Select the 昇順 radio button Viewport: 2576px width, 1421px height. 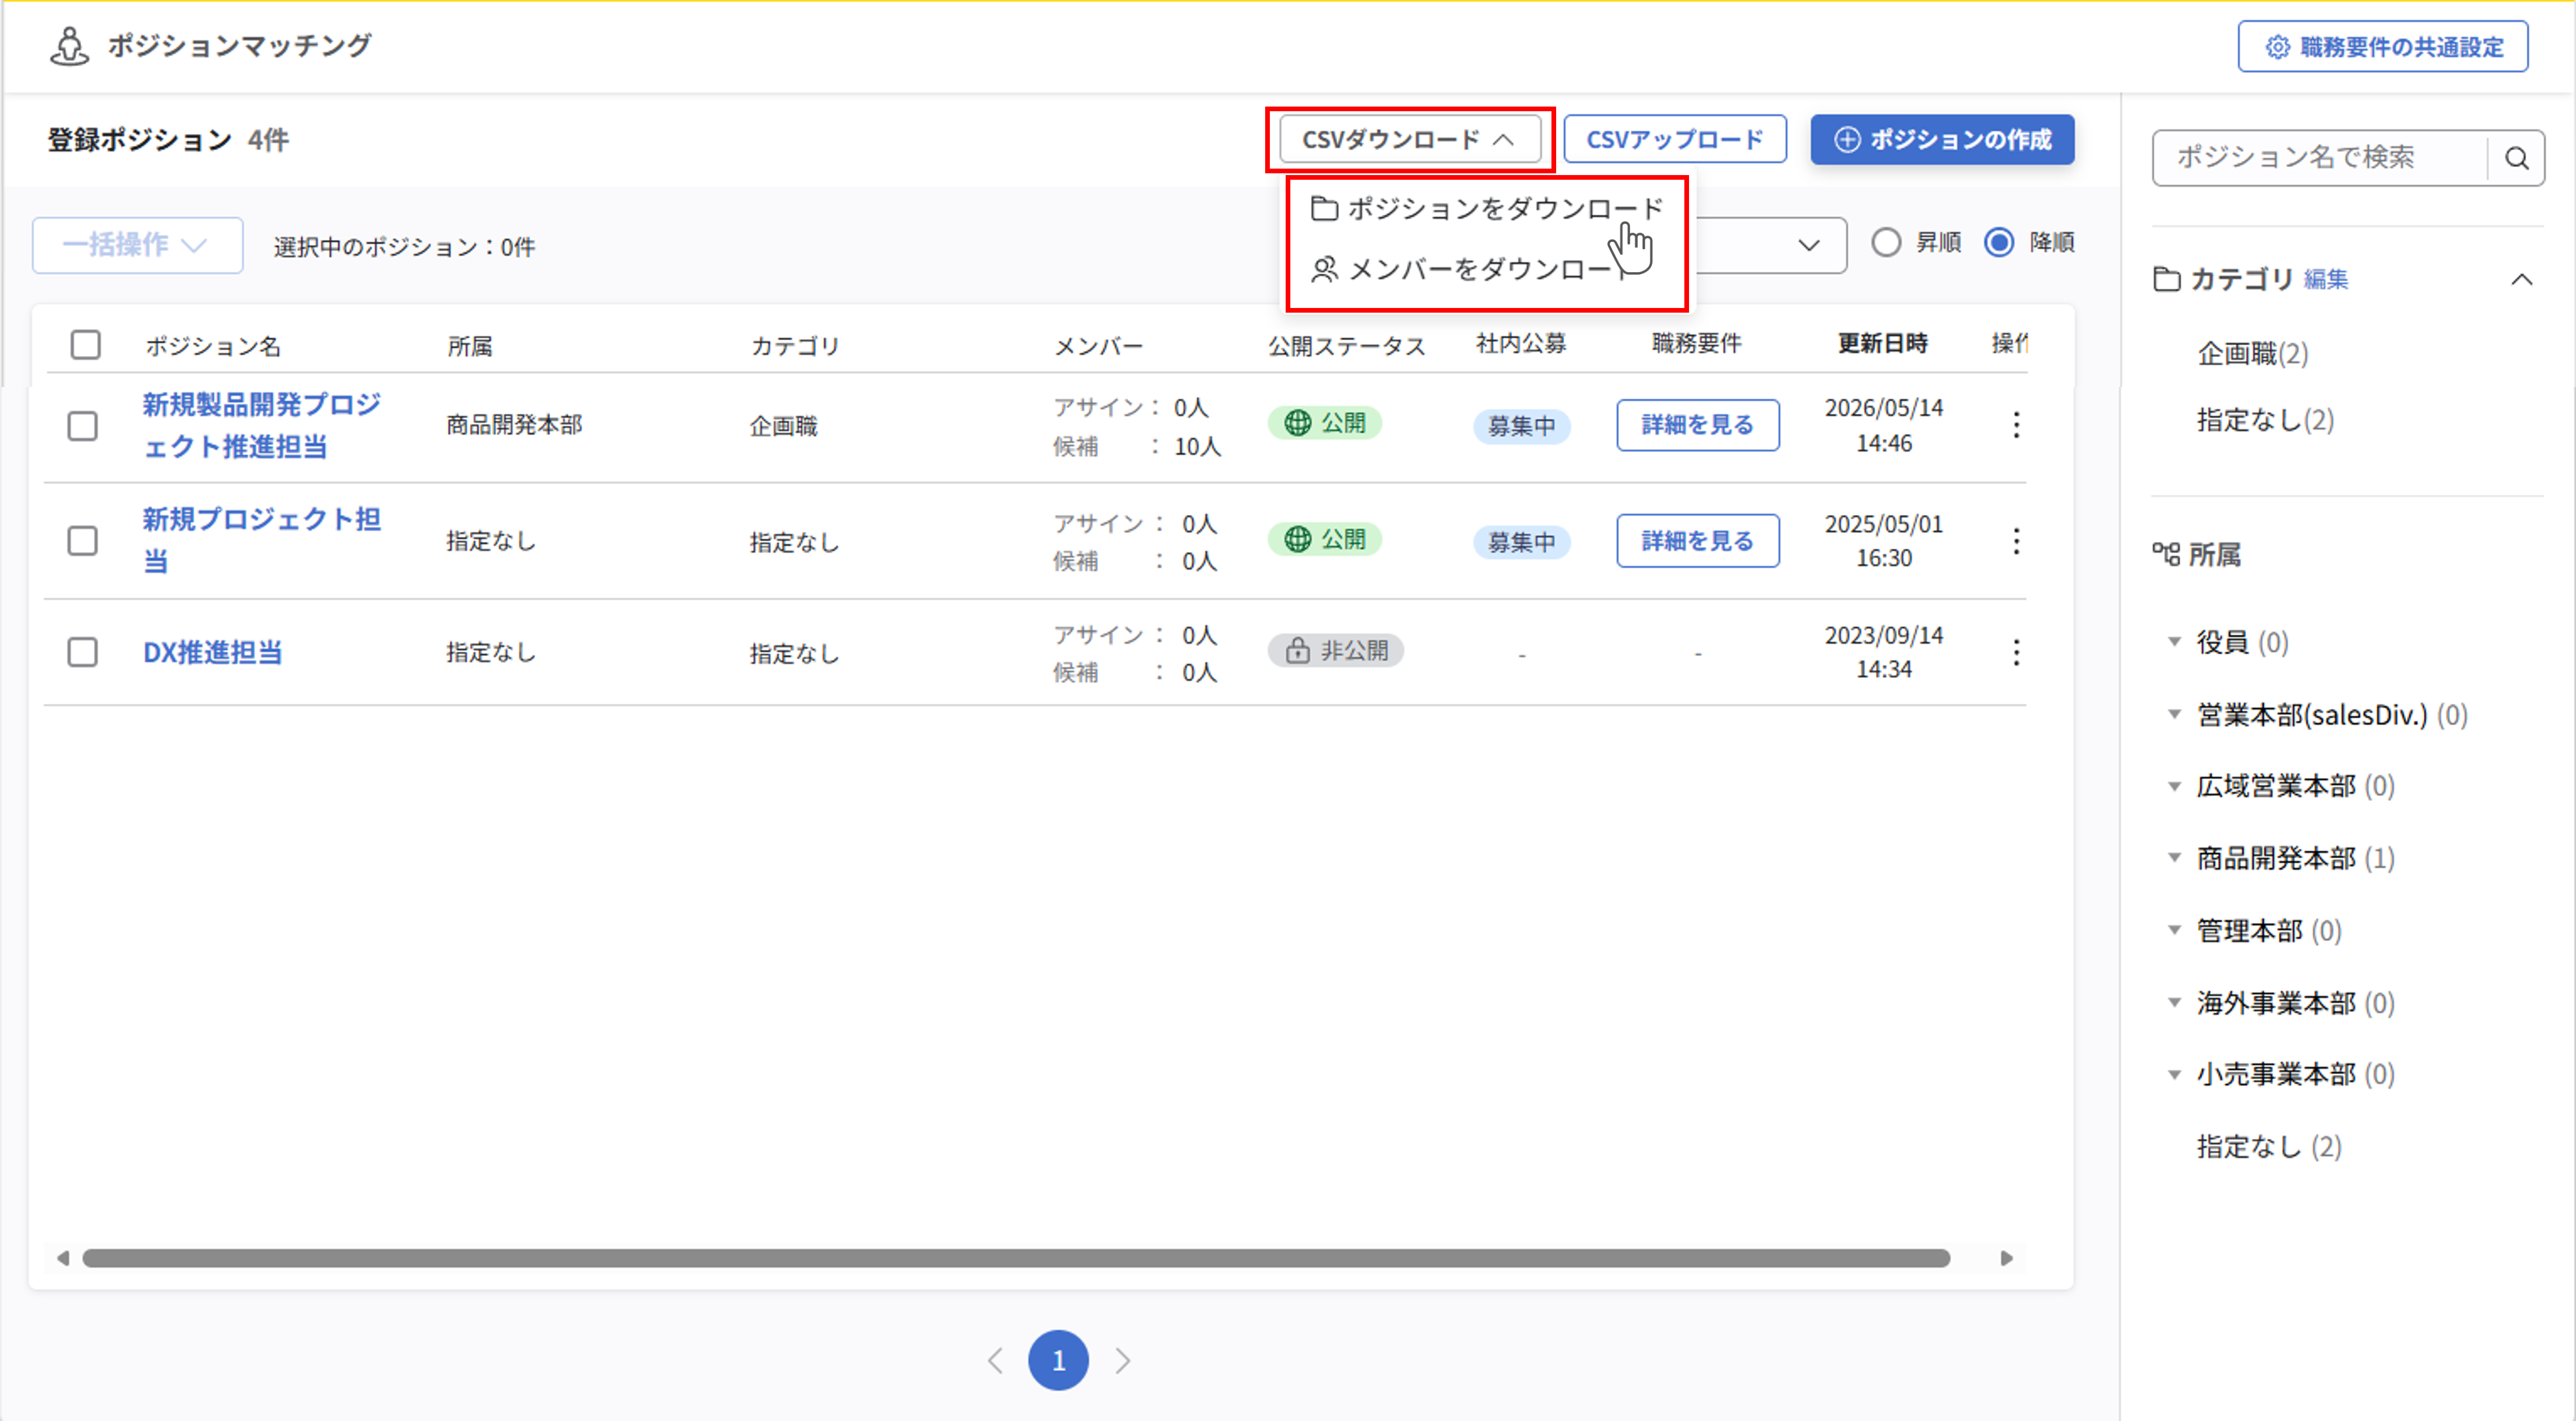point(1886,243)
